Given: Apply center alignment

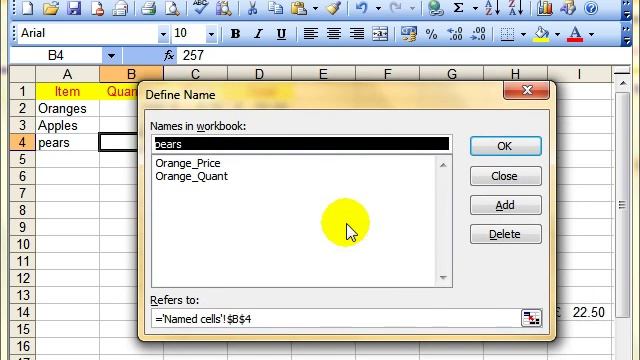Looking at the screenshot, I should click(x=334, y=33).
